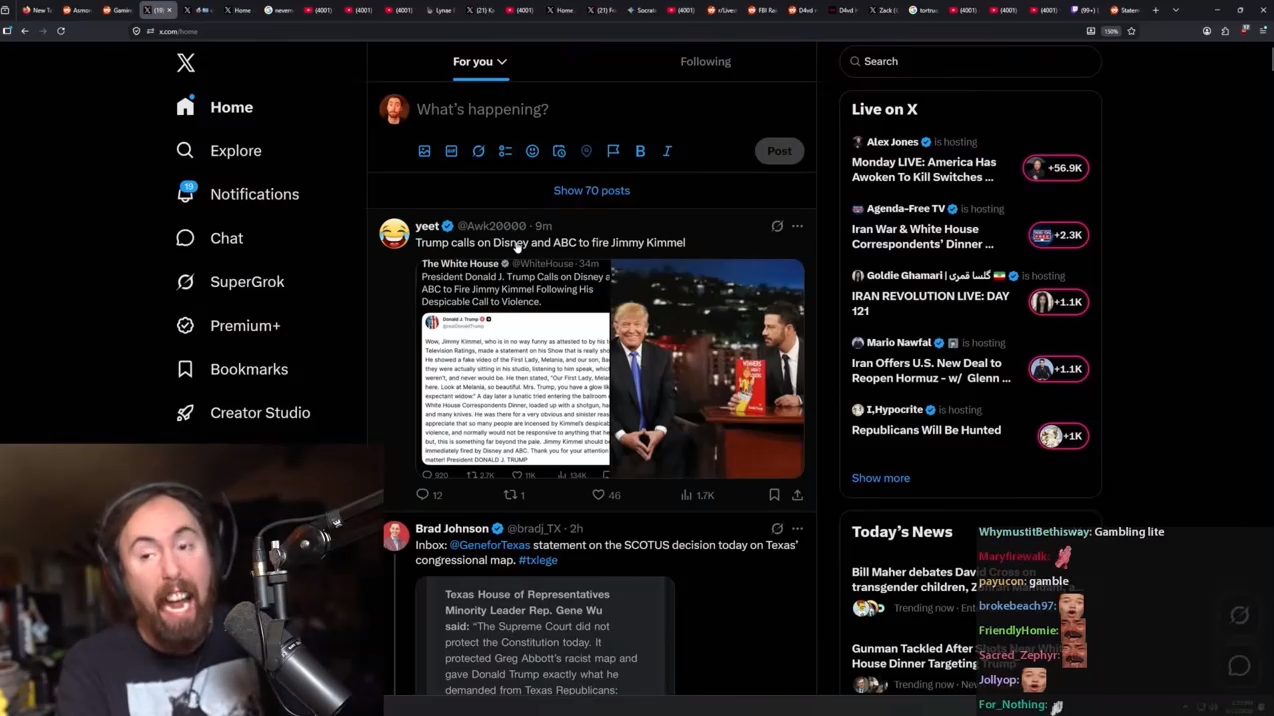Toggle italic formatting in composer
Viewport: 1274px width, 716px height.
tap(667, 151)
